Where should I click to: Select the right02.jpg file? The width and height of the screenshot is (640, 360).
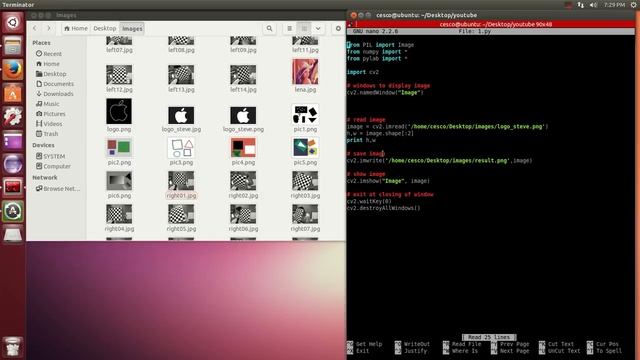243,185
